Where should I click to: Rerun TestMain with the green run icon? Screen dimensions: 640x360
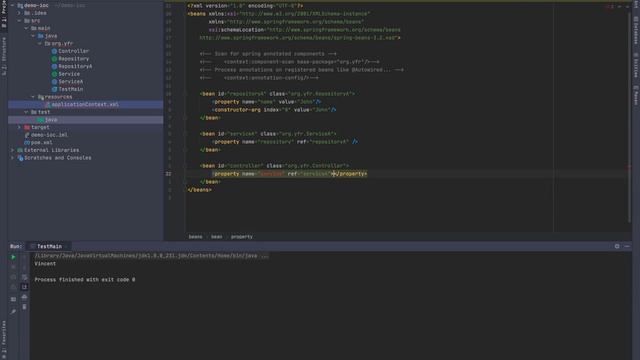click(x=13, y=257)
